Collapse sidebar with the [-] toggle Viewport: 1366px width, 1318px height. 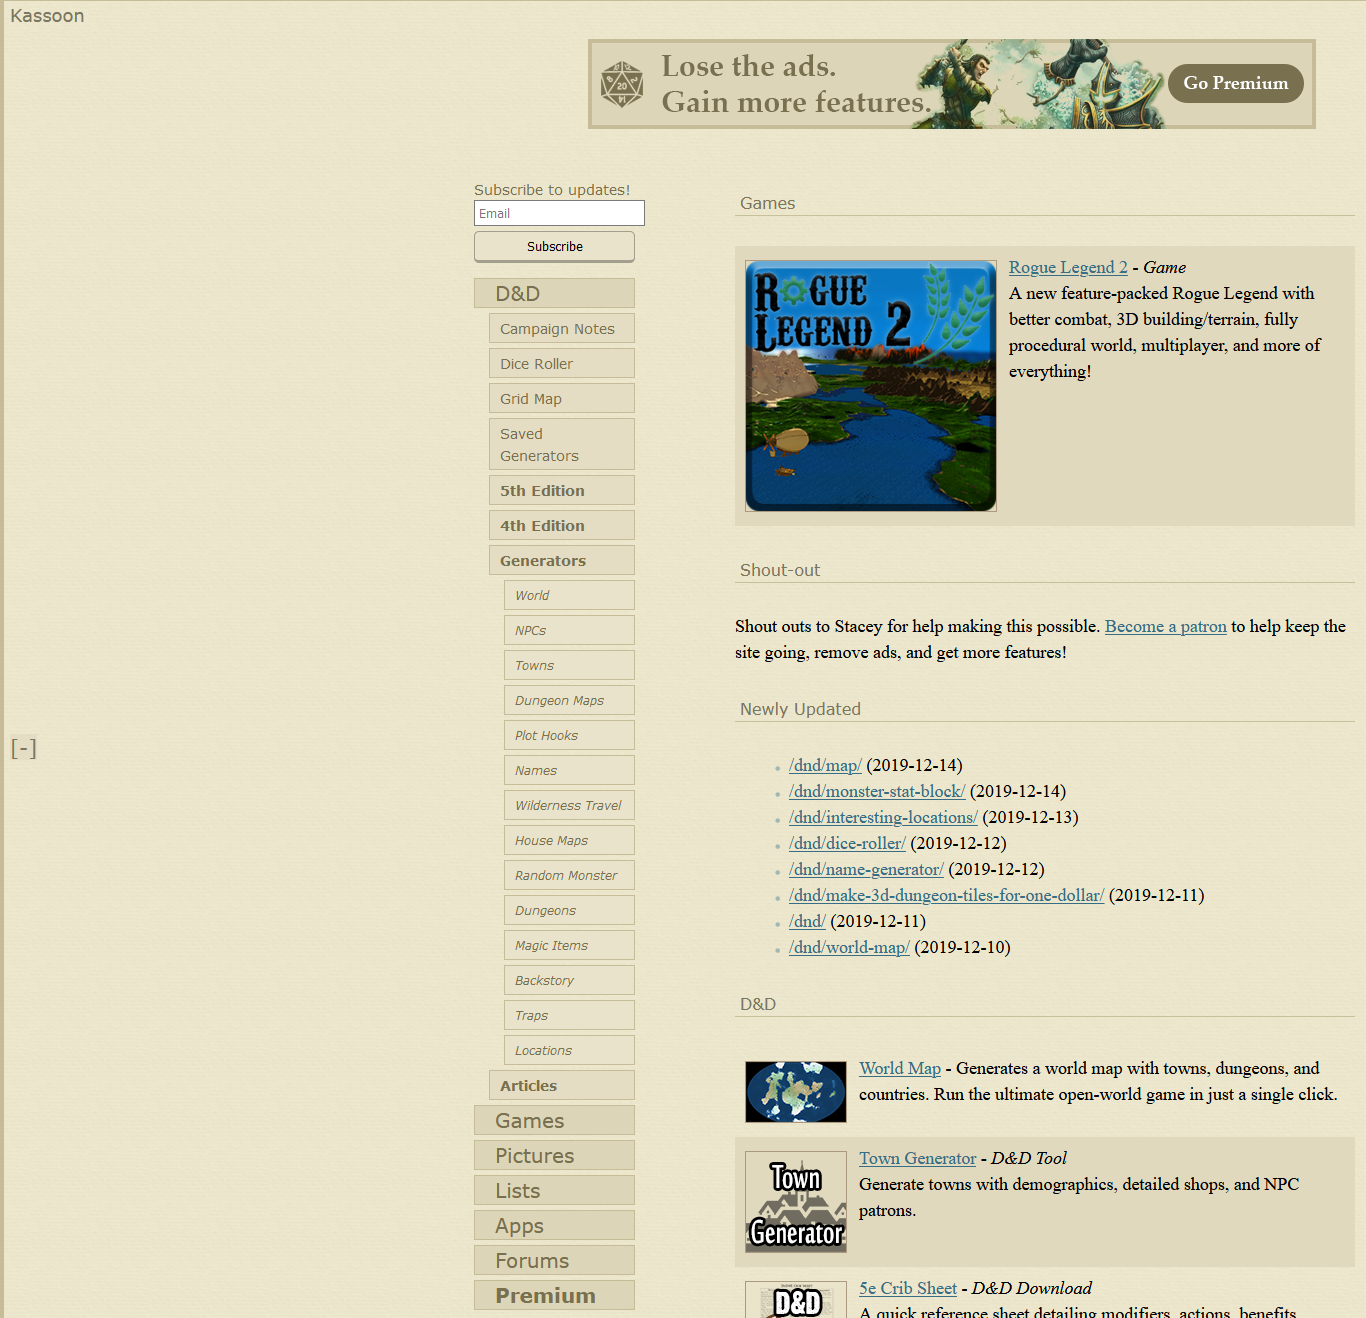[x=24, y=748]
